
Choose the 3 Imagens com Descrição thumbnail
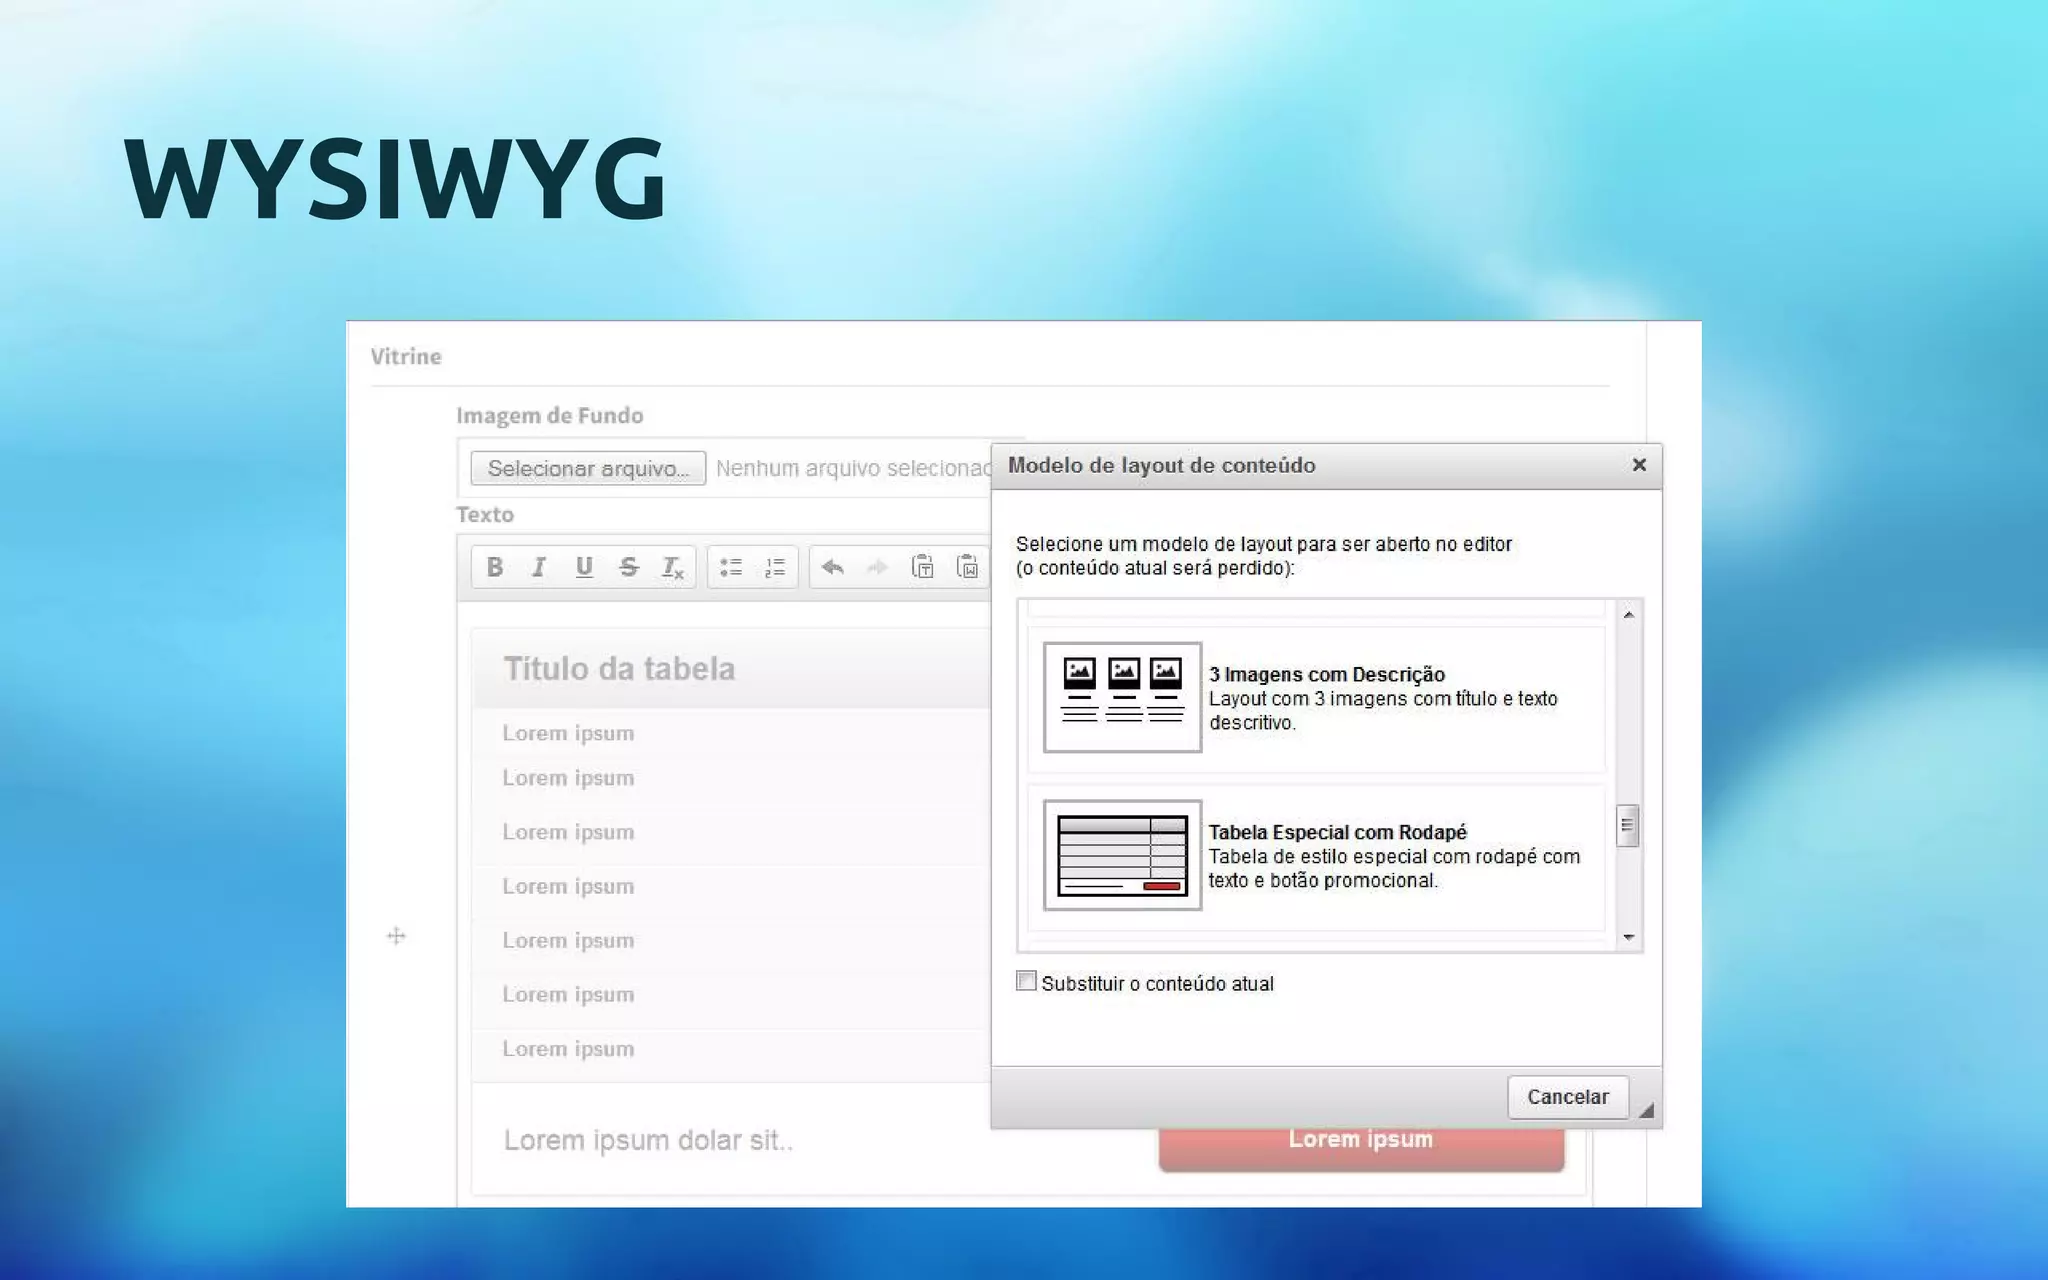[x=1122, y=697]
